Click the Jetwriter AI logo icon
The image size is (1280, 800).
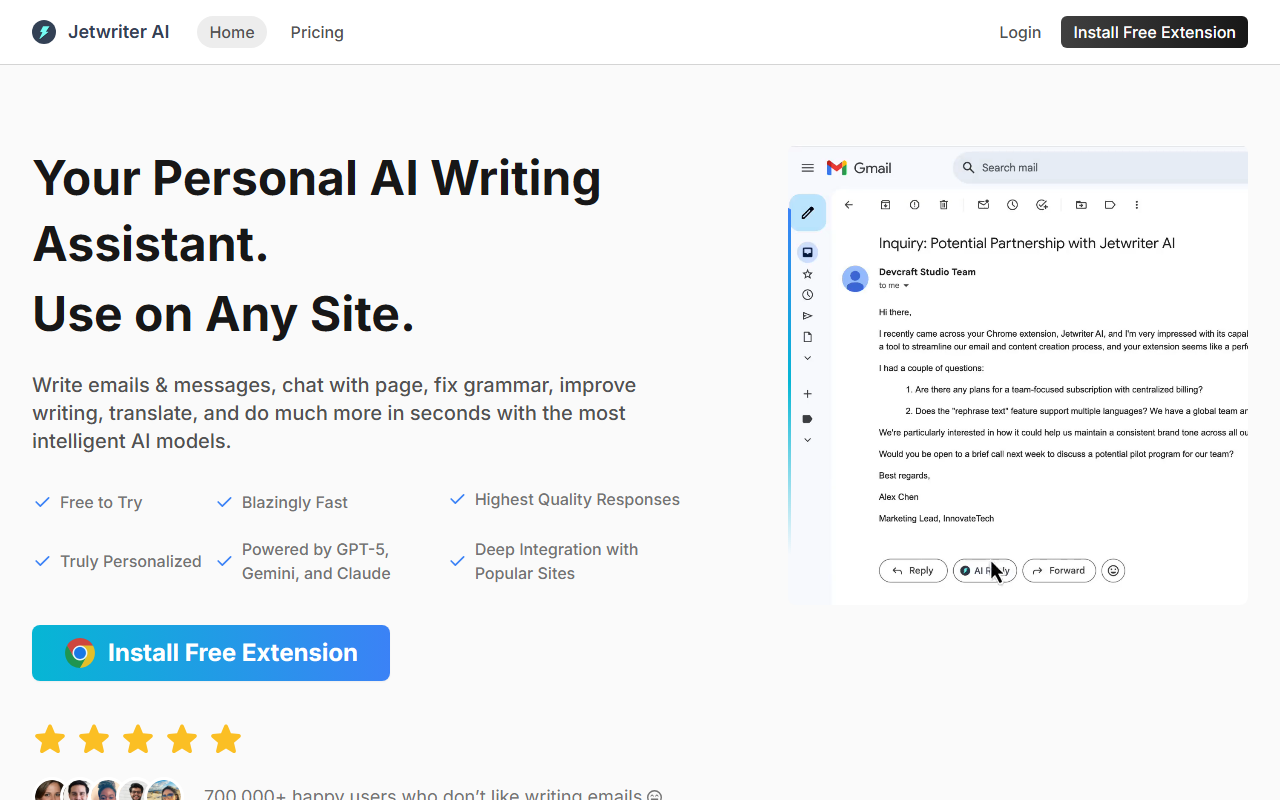tap(44, 32)
